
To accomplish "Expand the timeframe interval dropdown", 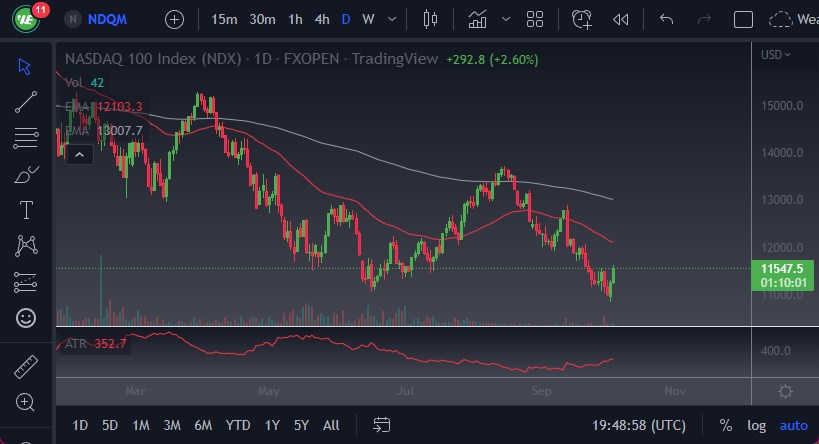I will click(392, 20).
